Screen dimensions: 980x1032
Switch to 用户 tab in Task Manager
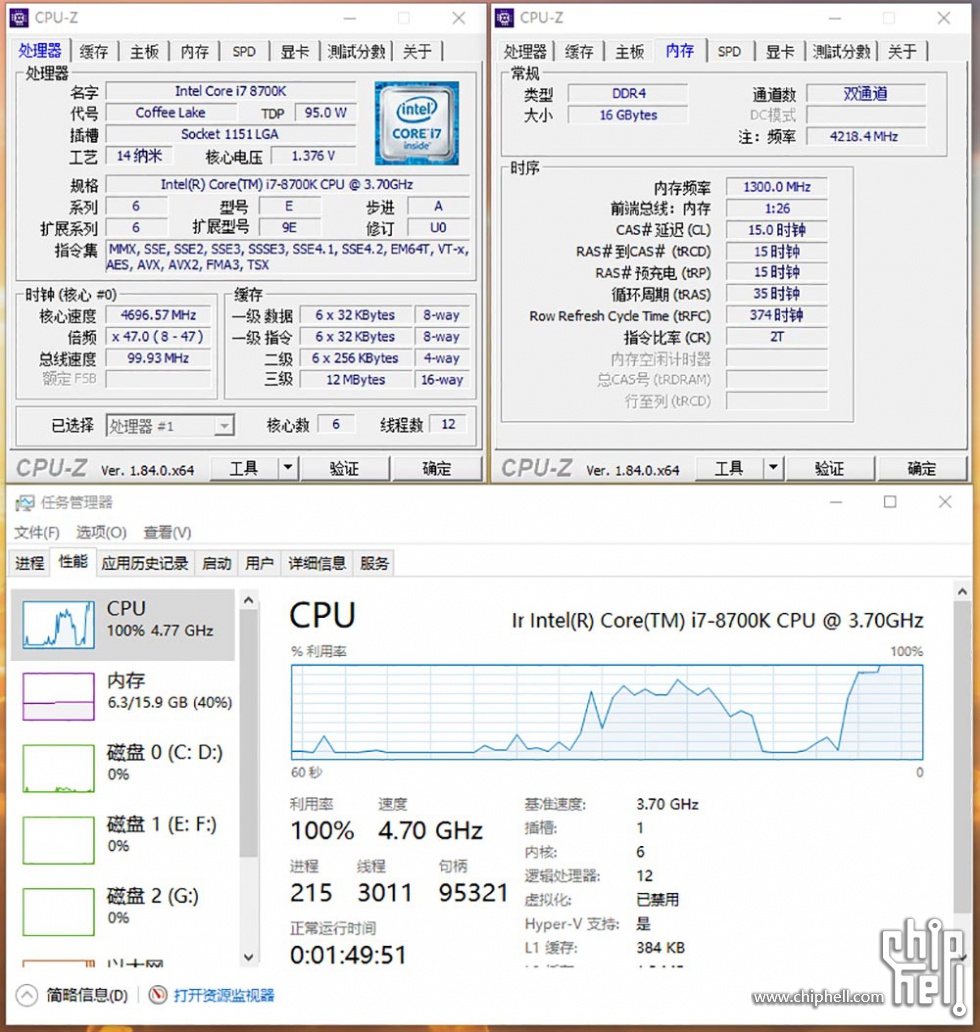(x=259, y=563)
